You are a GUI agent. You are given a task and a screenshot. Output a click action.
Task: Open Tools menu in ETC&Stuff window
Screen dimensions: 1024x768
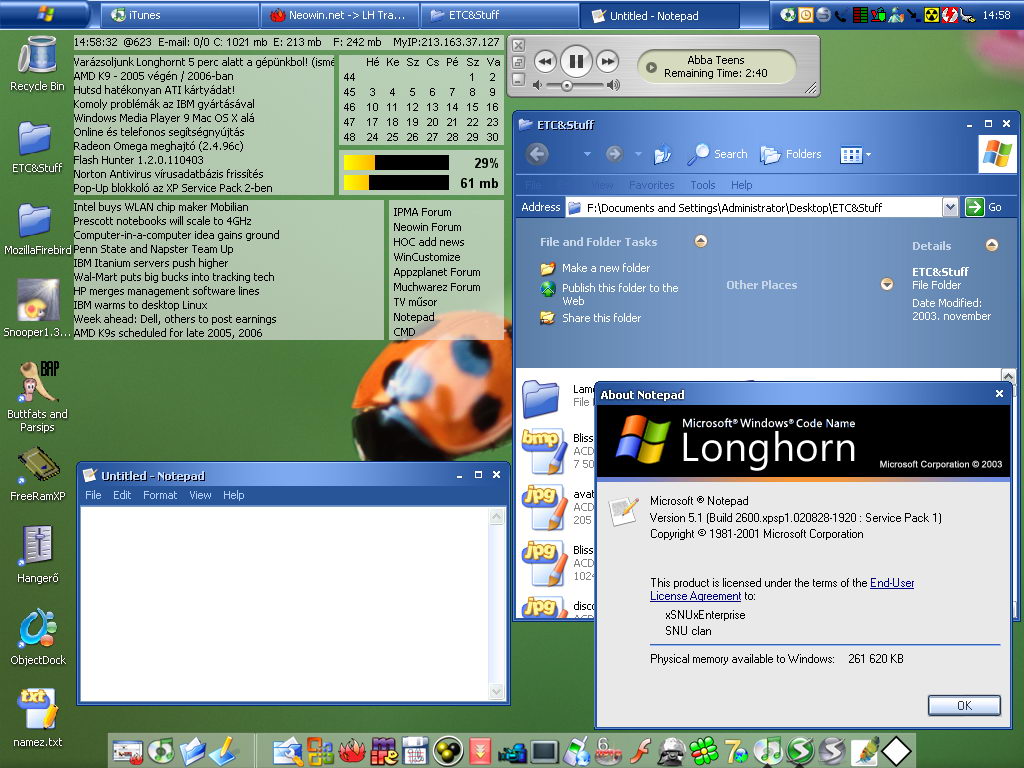tap(703, 185)
